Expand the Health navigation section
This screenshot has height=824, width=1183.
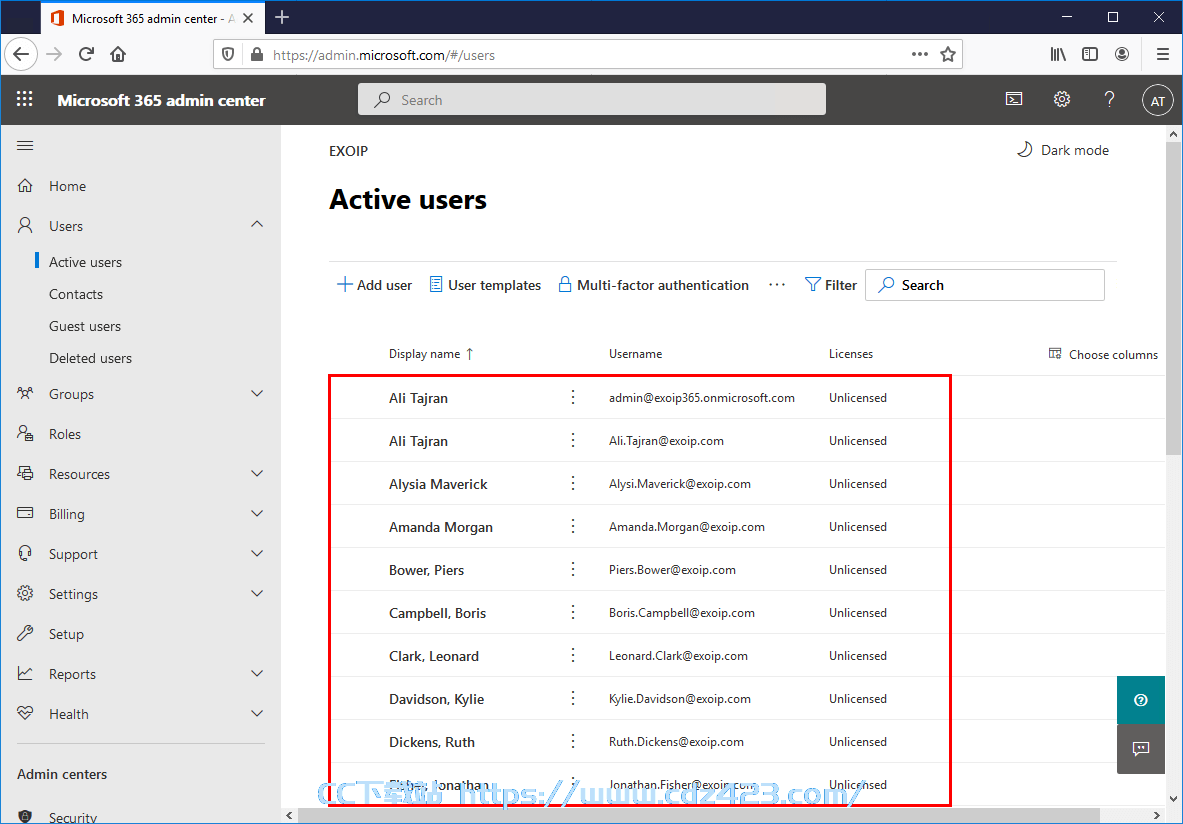point(257,713)
